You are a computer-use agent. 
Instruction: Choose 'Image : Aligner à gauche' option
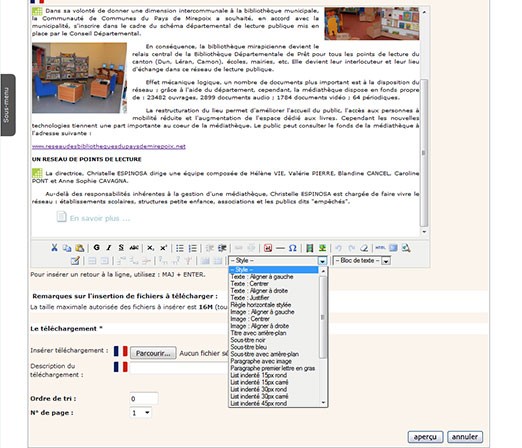(263, 312)
